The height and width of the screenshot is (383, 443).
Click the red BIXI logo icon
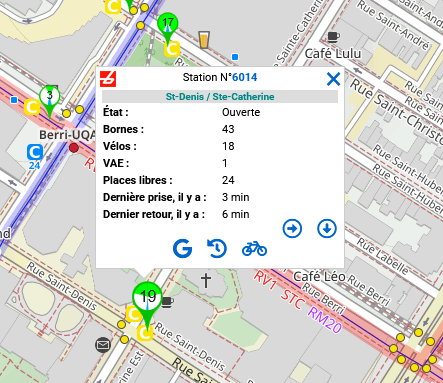[108, 79]
